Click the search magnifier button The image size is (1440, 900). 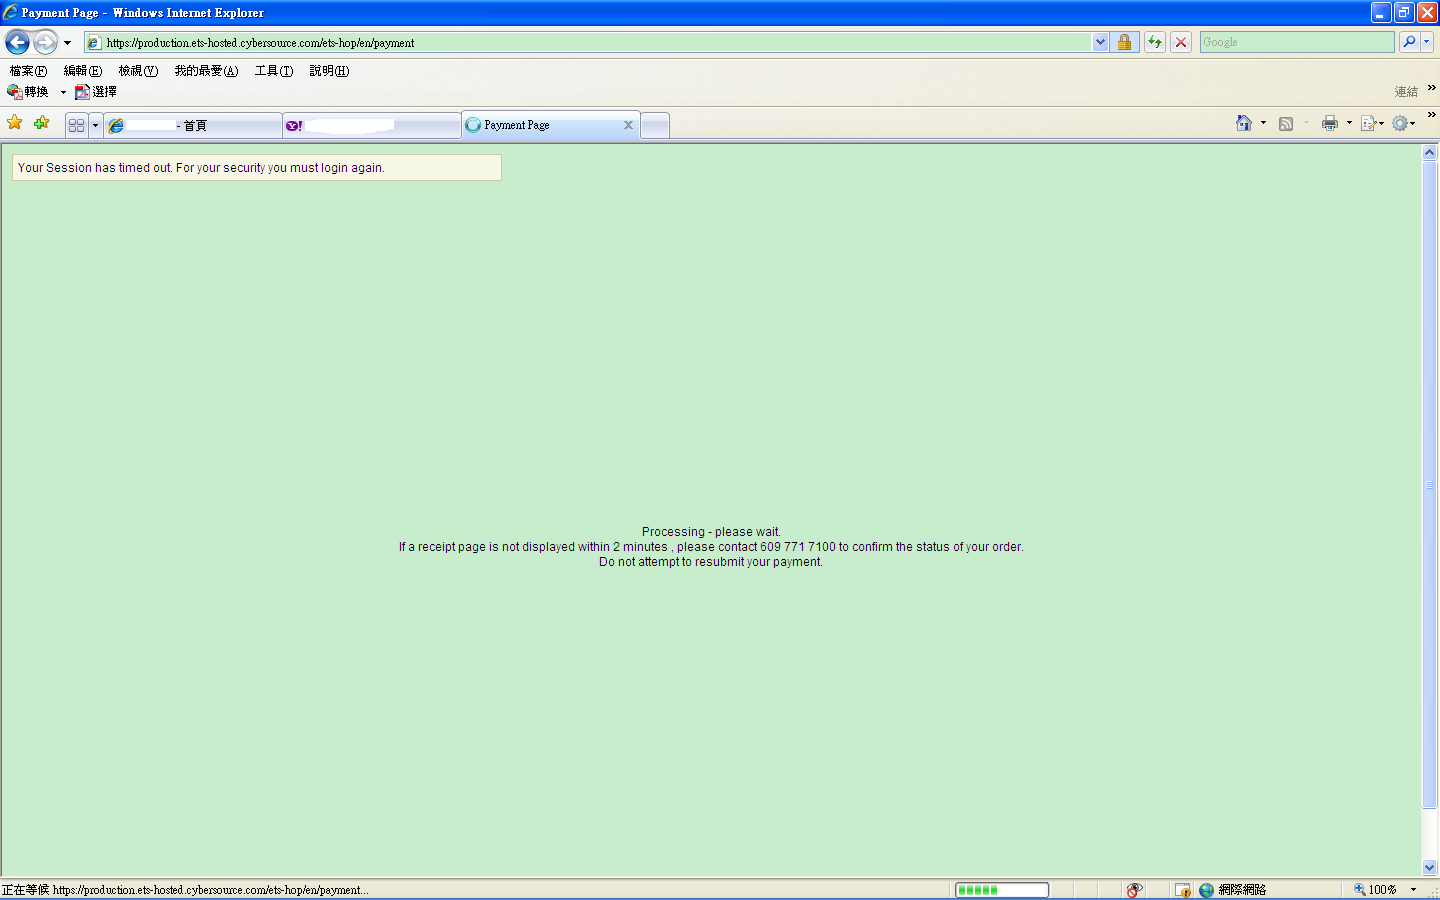pos(1409,42)
